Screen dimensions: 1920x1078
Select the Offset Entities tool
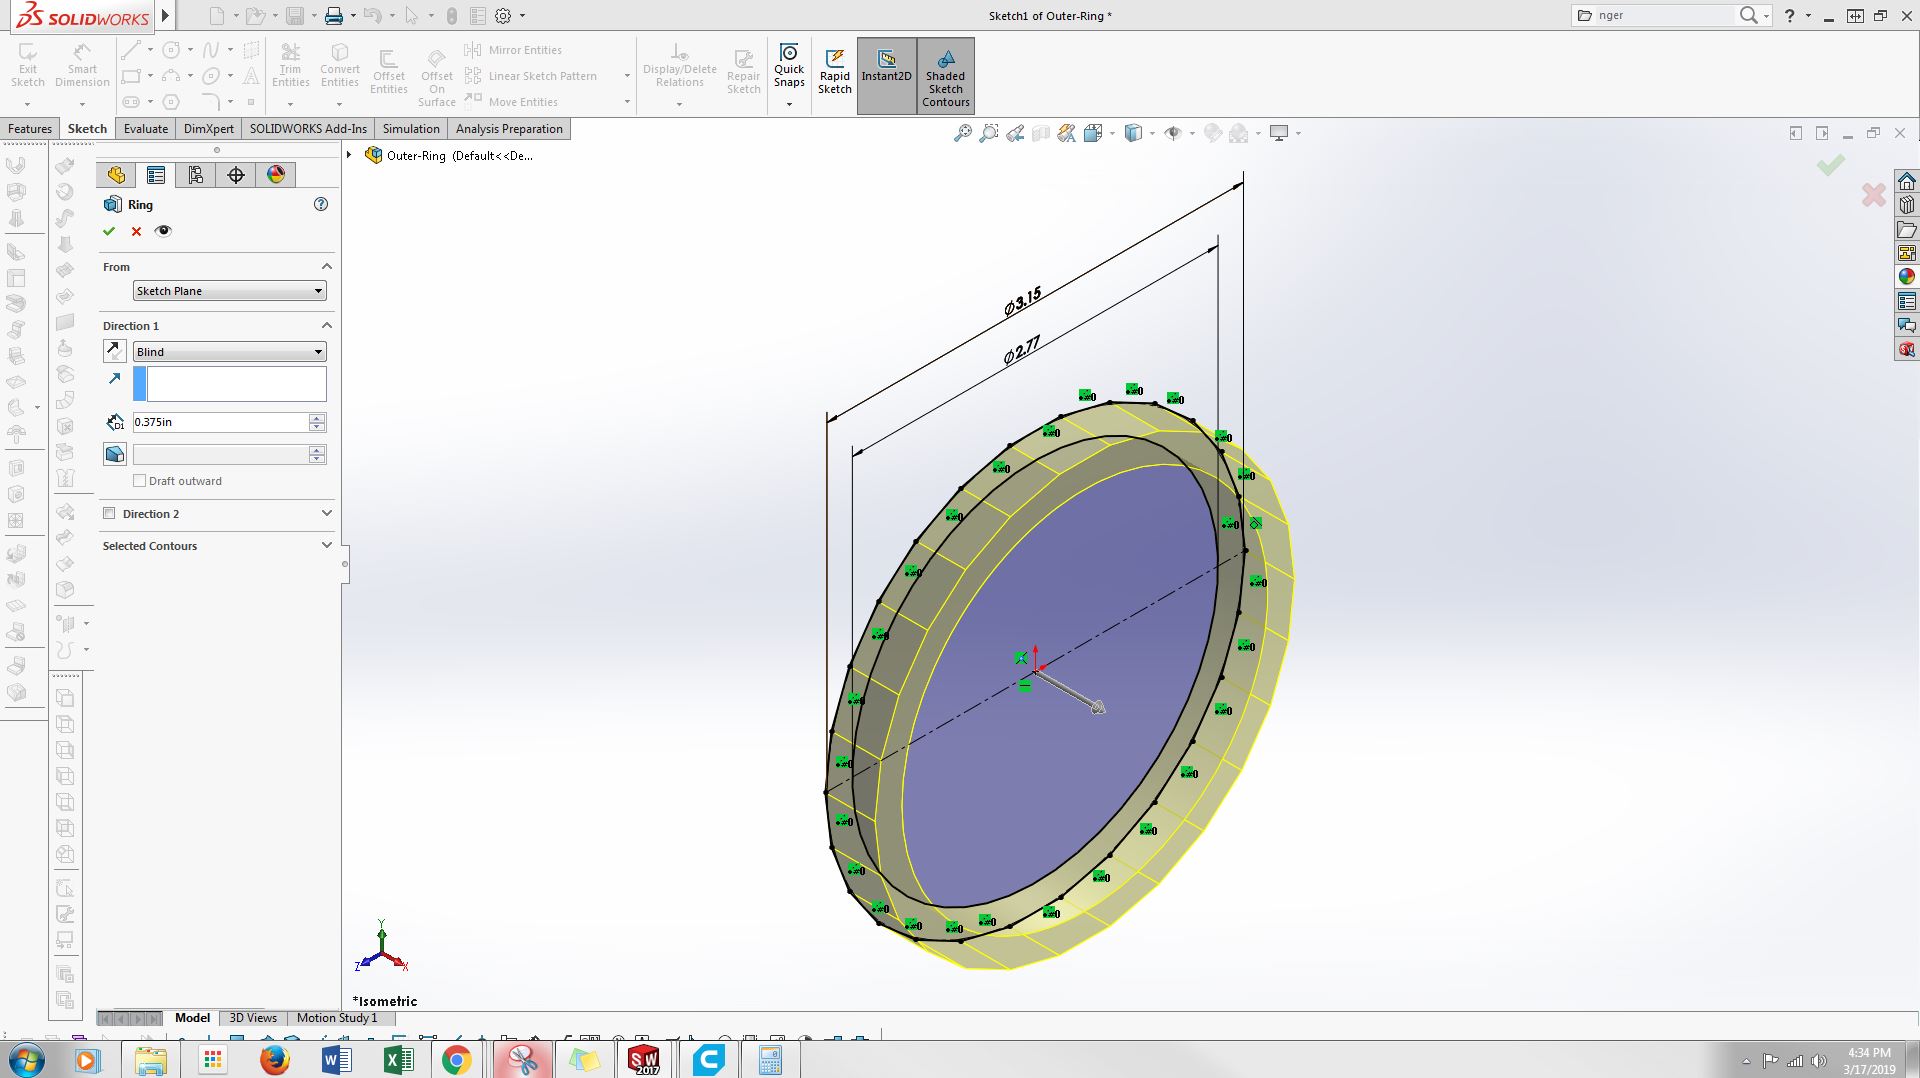point(389,72)
